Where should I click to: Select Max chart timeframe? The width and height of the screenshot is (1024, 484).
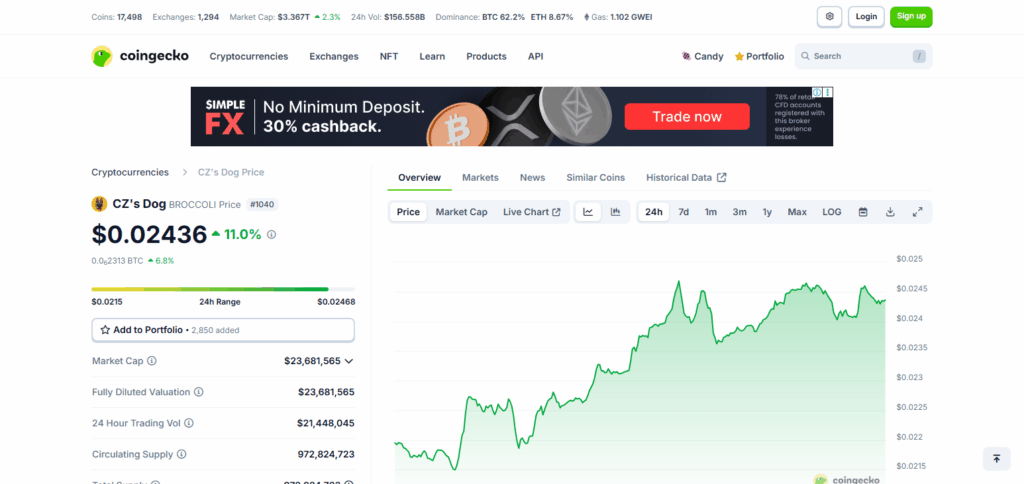797,212
